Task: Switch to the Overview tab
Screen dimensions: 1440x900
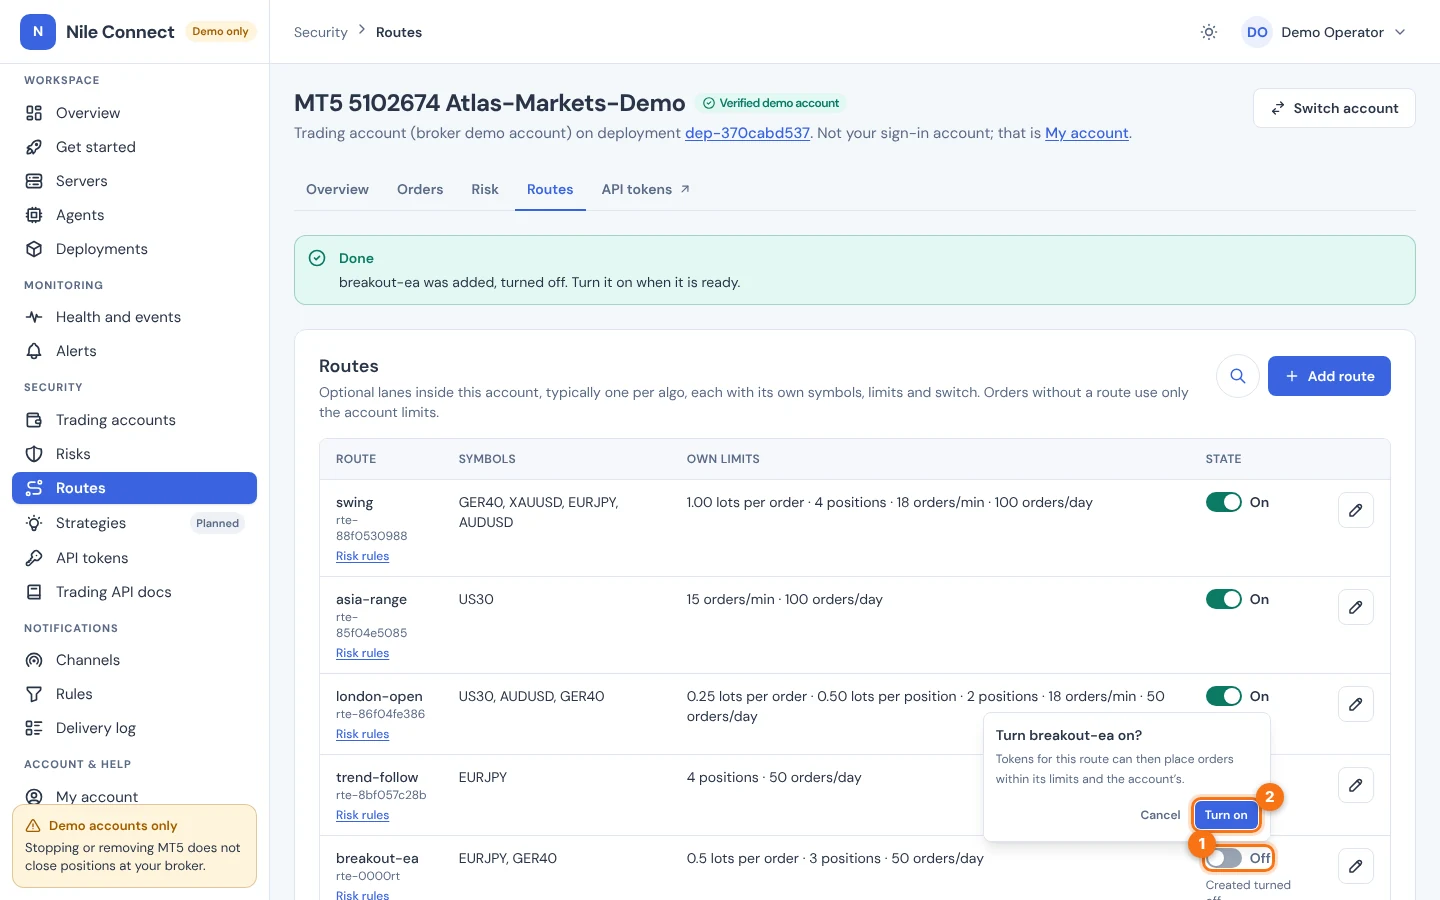Action: point(337,189)
